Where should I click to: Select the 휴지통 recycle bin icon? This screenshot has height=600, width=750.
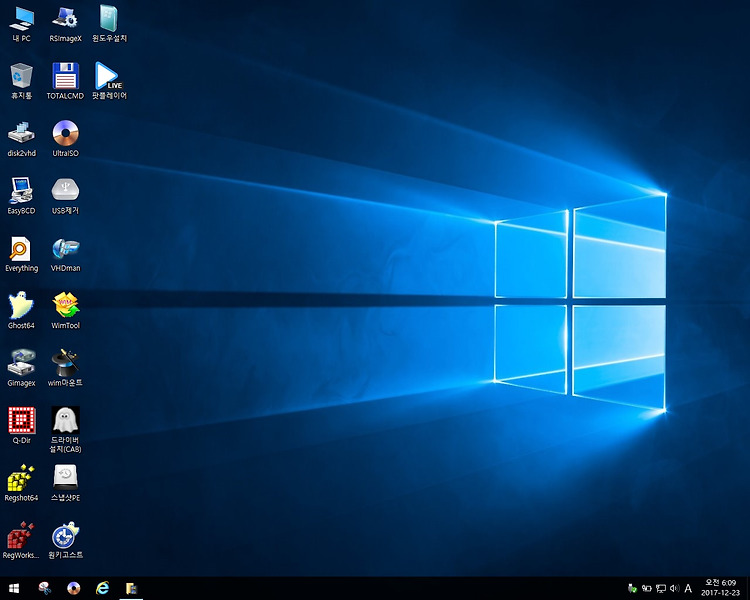click(22, 81)
